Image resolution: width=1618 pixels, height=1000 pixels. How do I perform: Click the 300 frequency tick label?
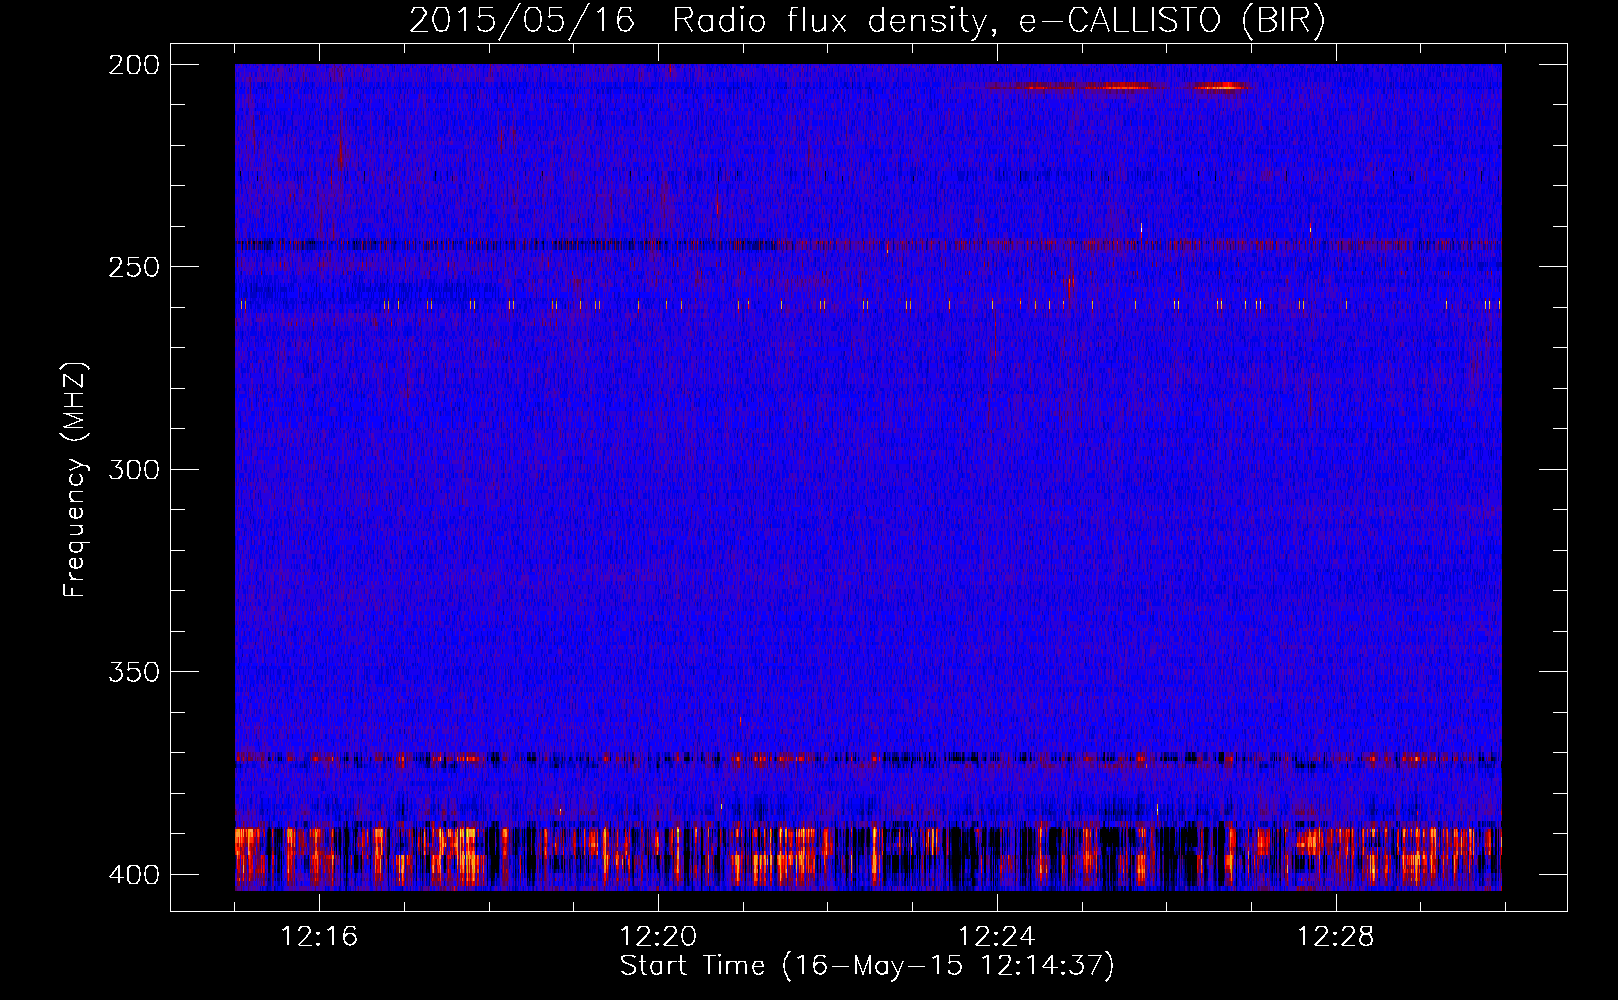(x=134, y=469)
